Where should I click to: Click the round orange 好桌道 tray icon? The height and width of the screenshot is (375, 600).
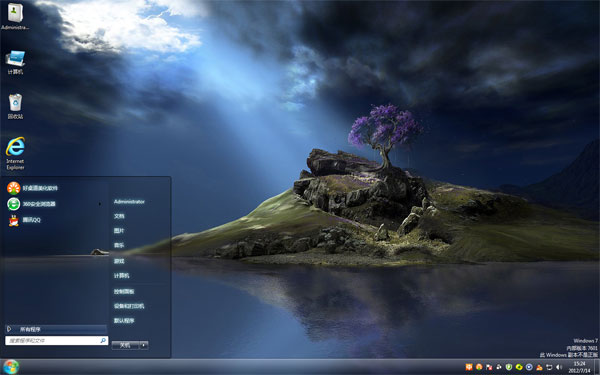point(479,367)
